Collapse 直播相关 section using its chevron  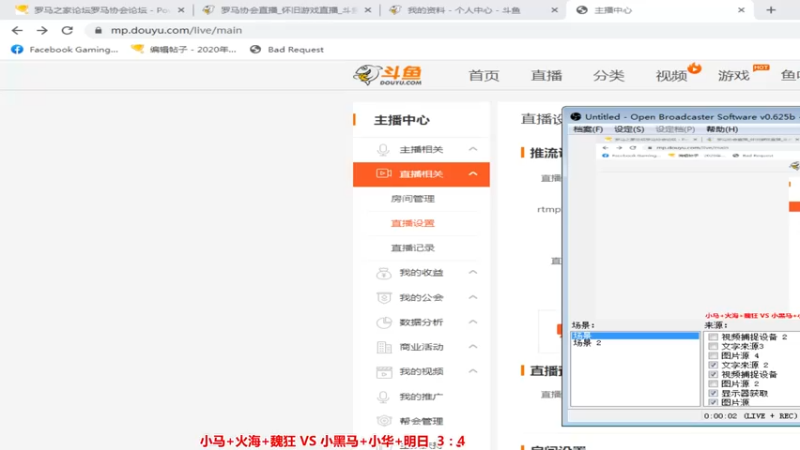pos(473,174)
